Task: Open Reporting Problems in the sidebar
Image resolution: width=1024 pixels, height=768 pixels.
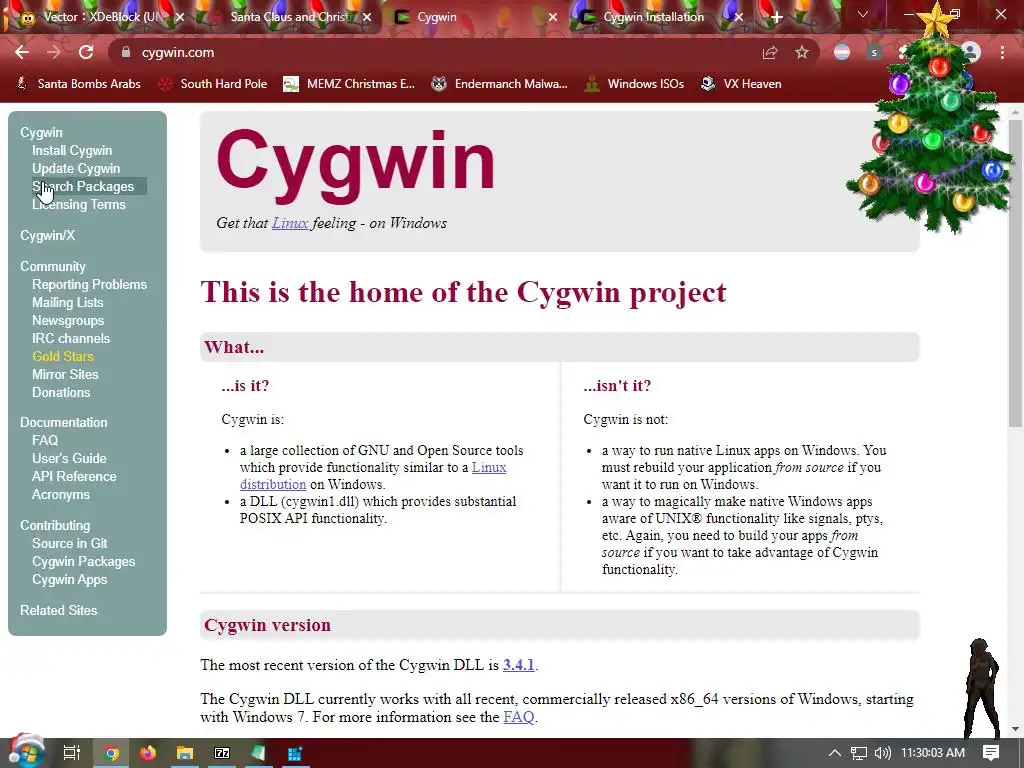Action: tap(89, 285)
